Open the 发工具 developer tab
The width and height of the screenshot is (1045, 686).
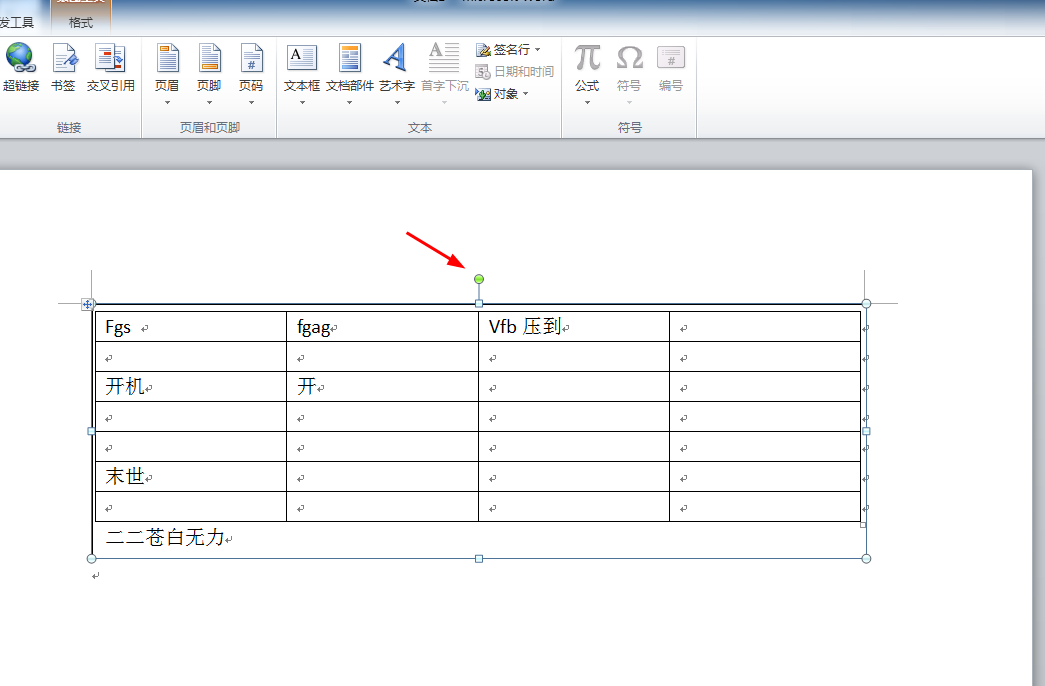point(17,23)
